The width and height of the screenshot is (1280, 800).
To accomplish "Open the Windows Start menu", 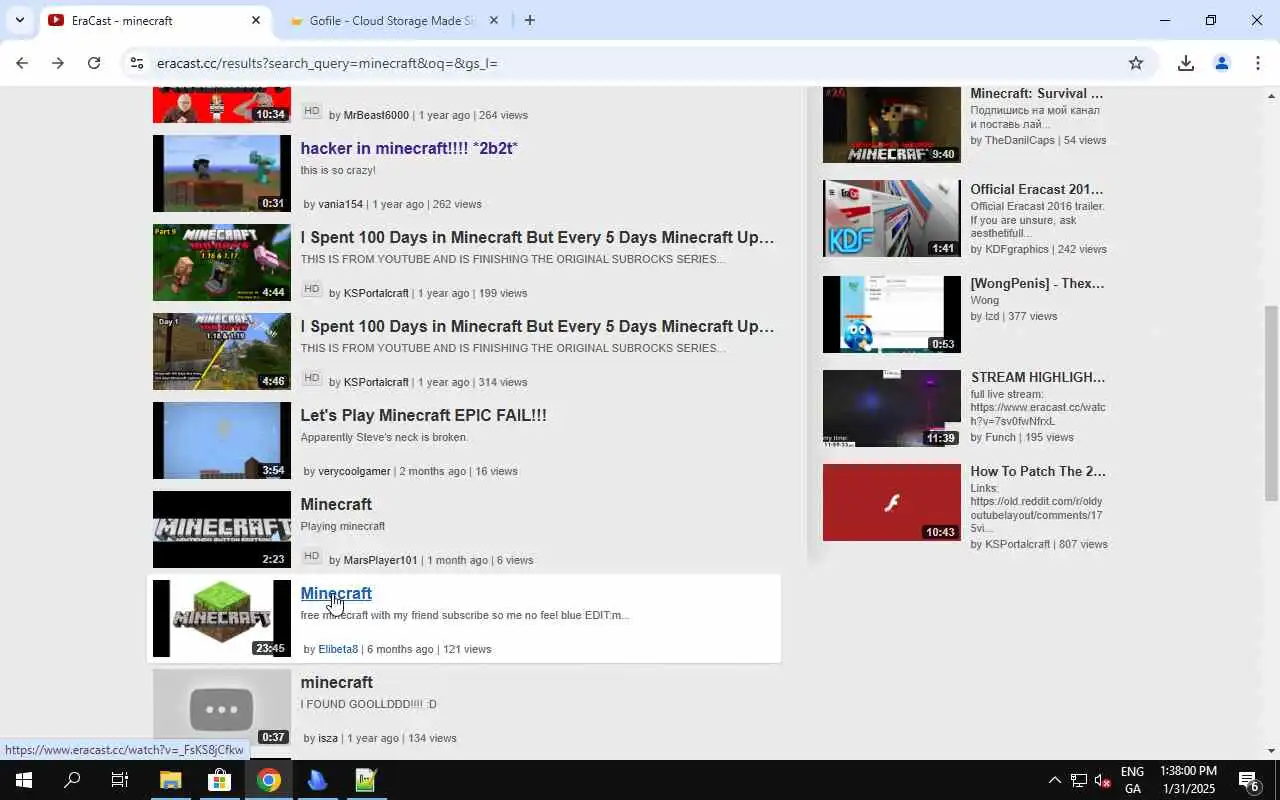I will coord(23,780).
